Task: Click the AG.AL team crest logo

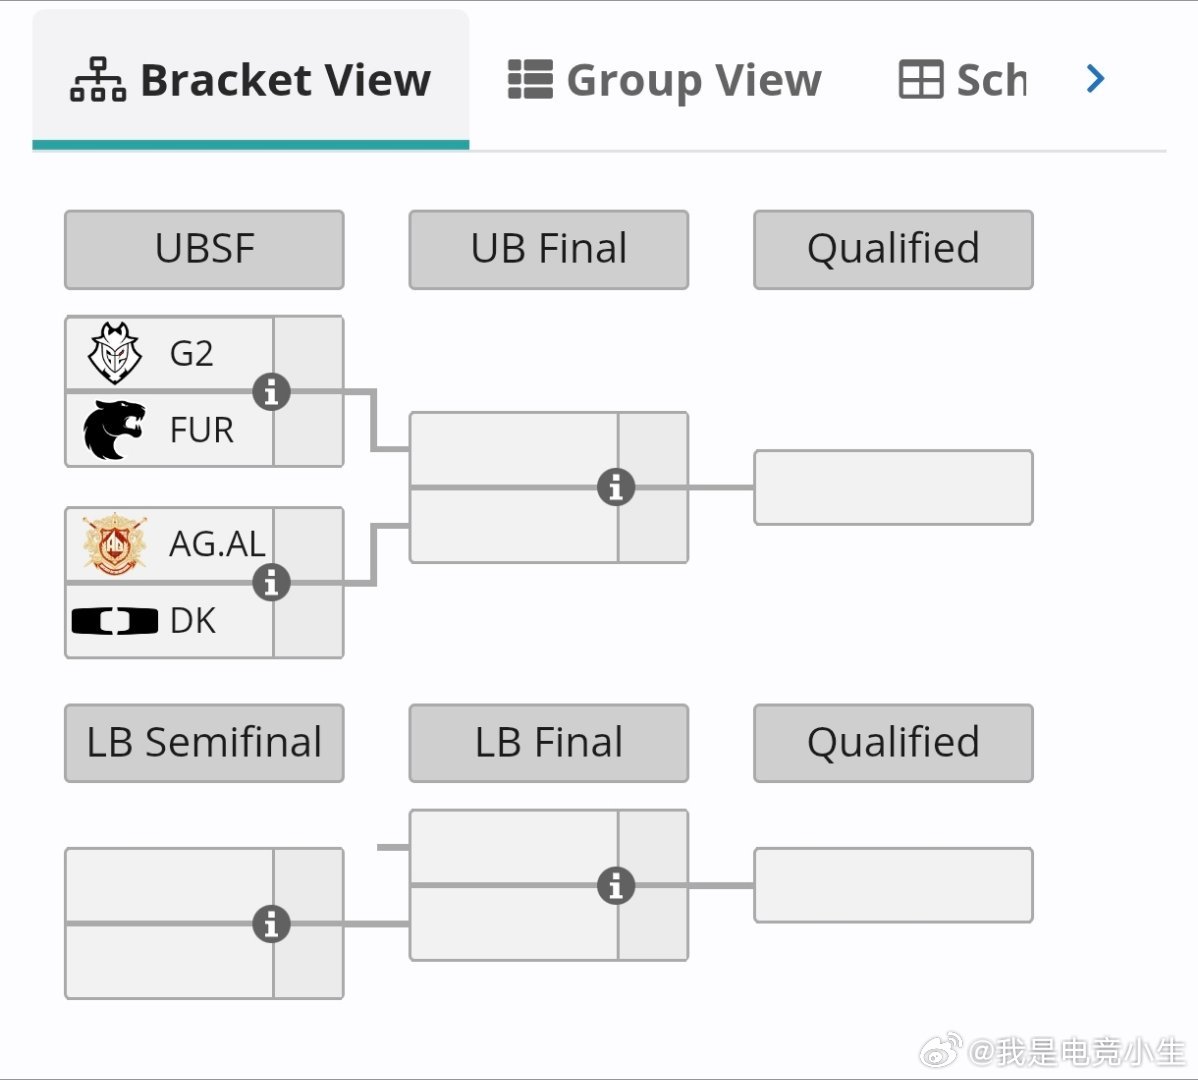Action: [x=115, y=544]
